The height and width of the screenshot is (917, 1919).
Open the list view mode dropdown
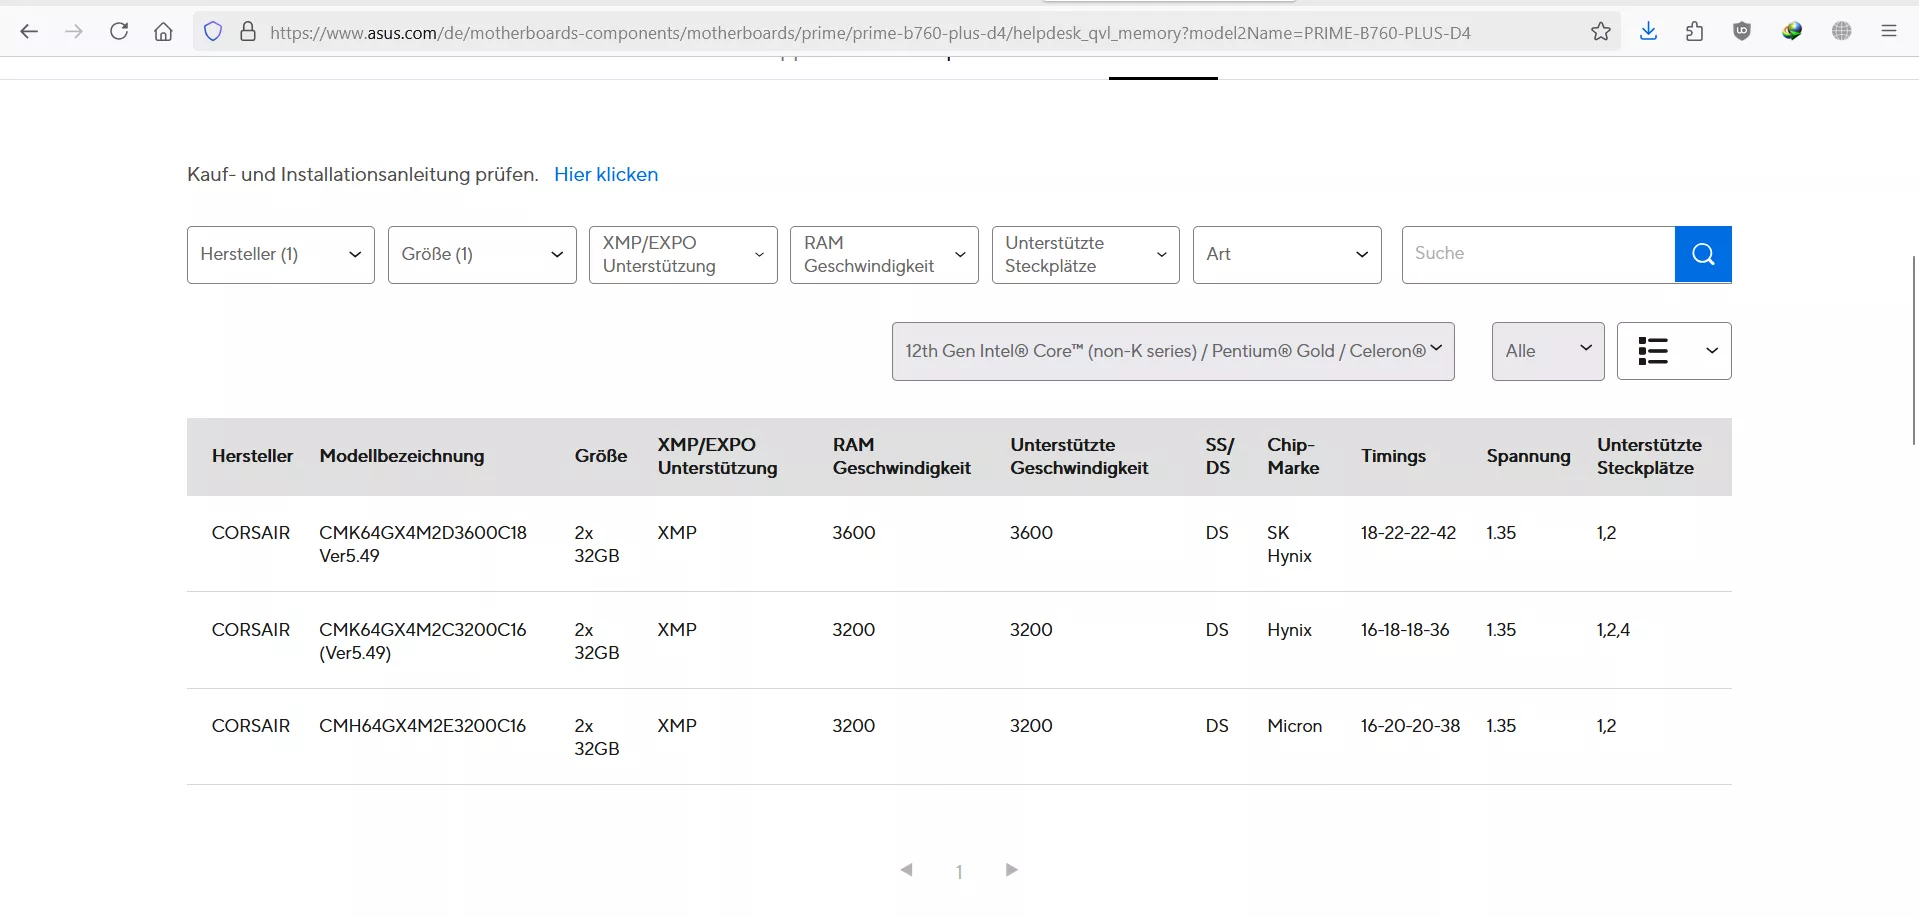[1674, 351]
